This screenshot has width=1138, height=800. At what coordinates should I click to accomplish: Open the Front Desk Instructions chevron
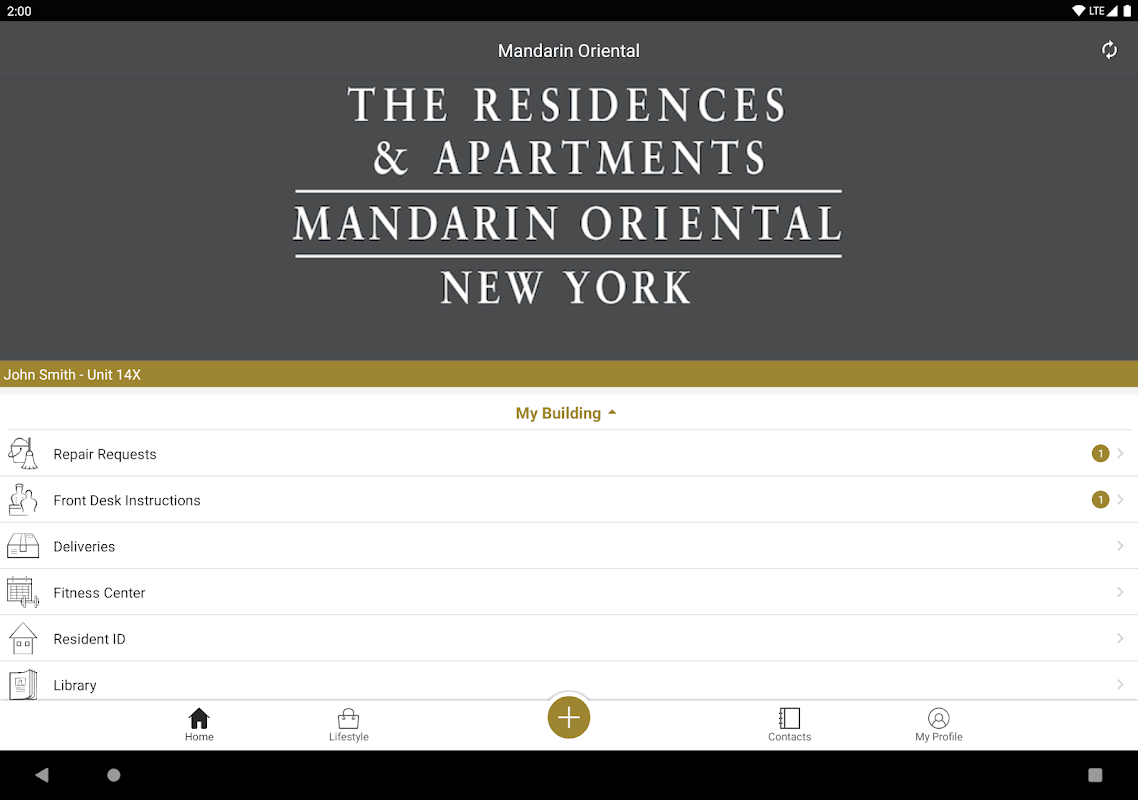tap(1120, 500)
